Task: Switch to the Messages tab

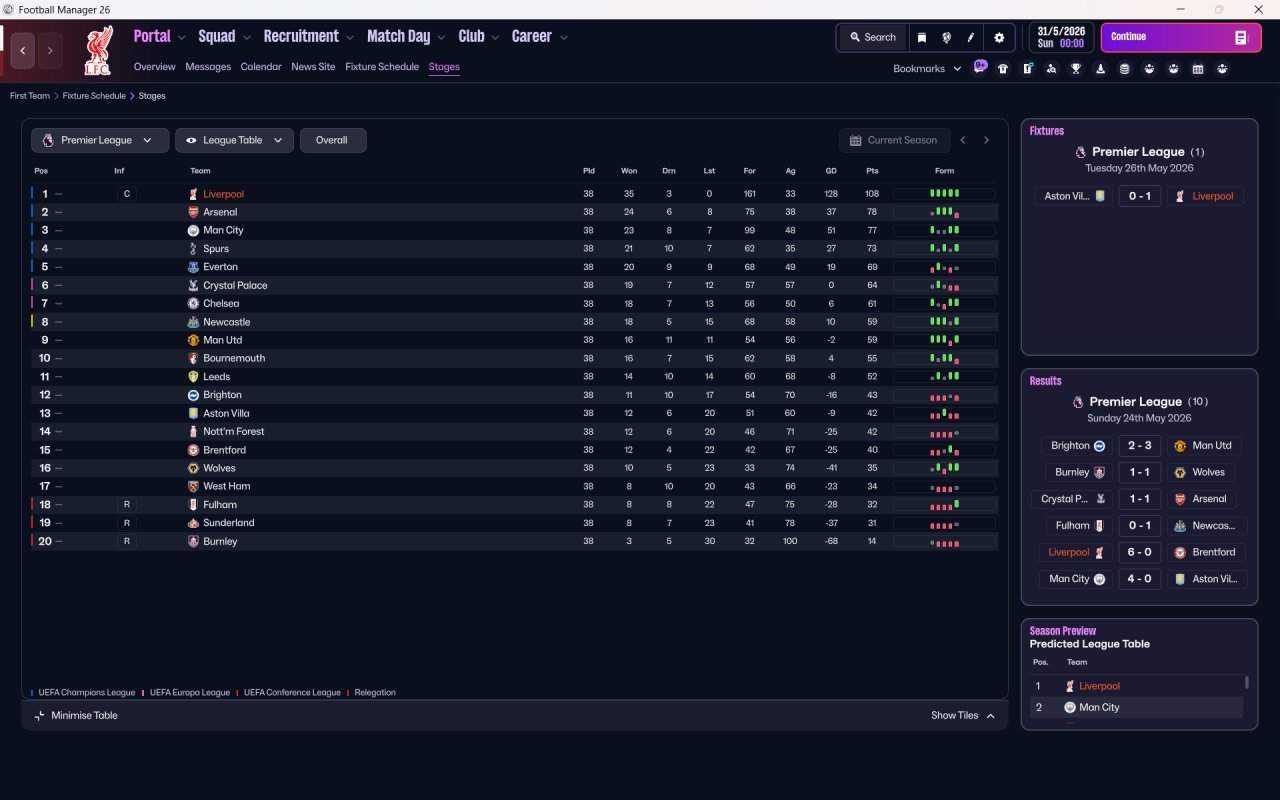Action: (208, 67)
